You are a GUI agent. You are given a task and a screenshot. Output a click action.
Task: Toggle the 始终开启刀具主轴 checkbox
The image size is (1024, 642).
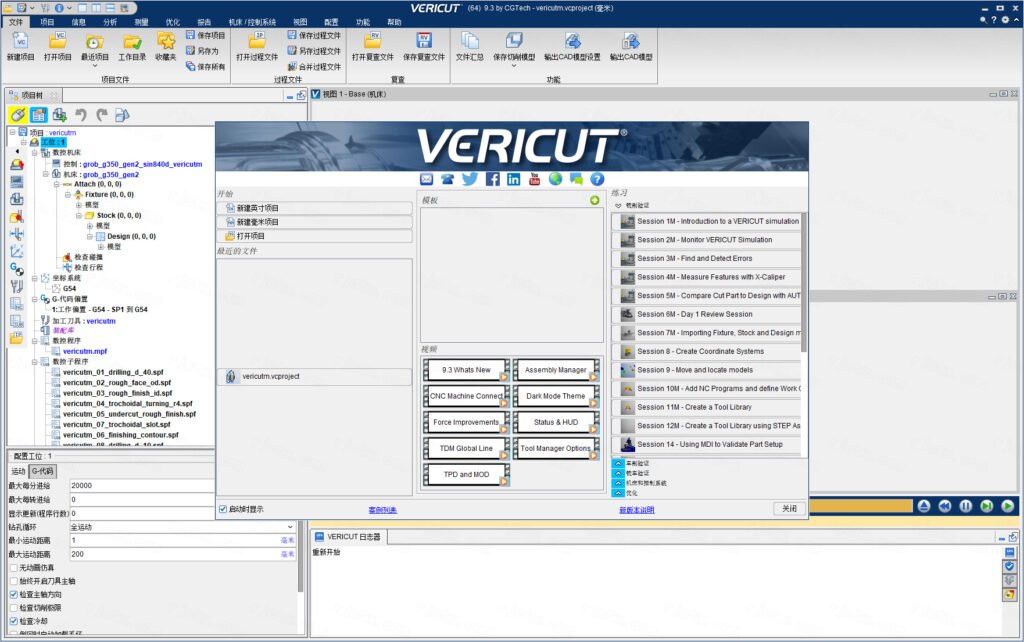(x=14, y=581)
